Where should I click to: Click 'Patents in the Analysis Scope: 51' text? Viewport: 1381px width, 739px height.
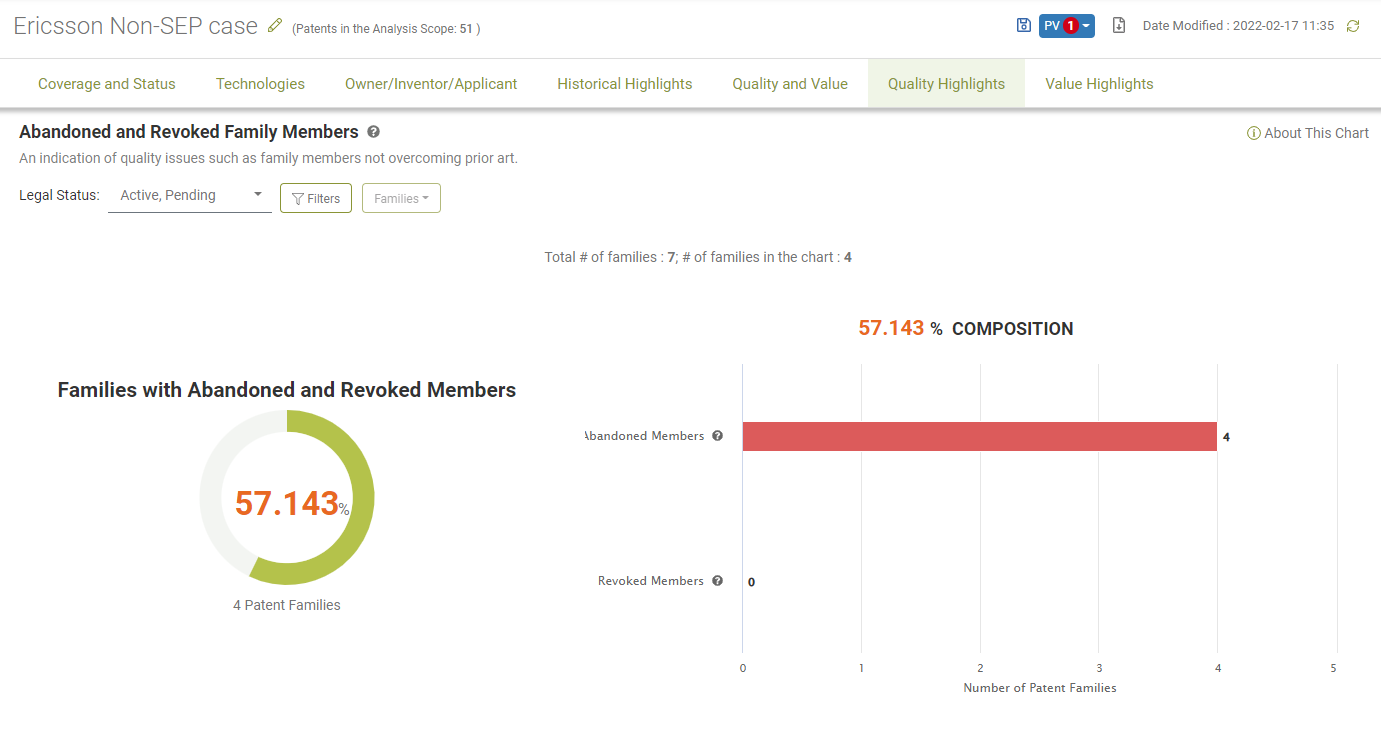click(x=386, y=29)
